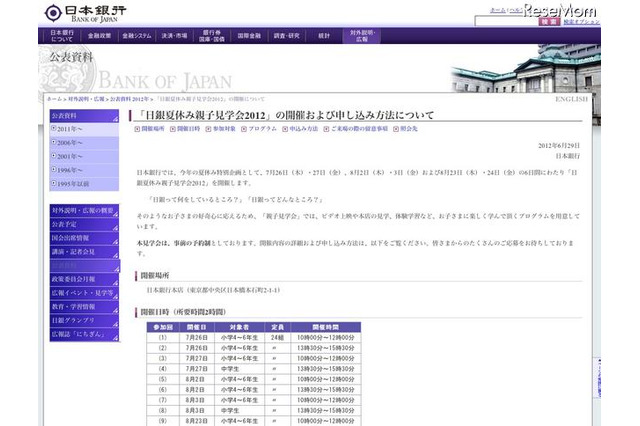
Task: Expand the 2001年～ sidebar item
Action: click(84, 157)
